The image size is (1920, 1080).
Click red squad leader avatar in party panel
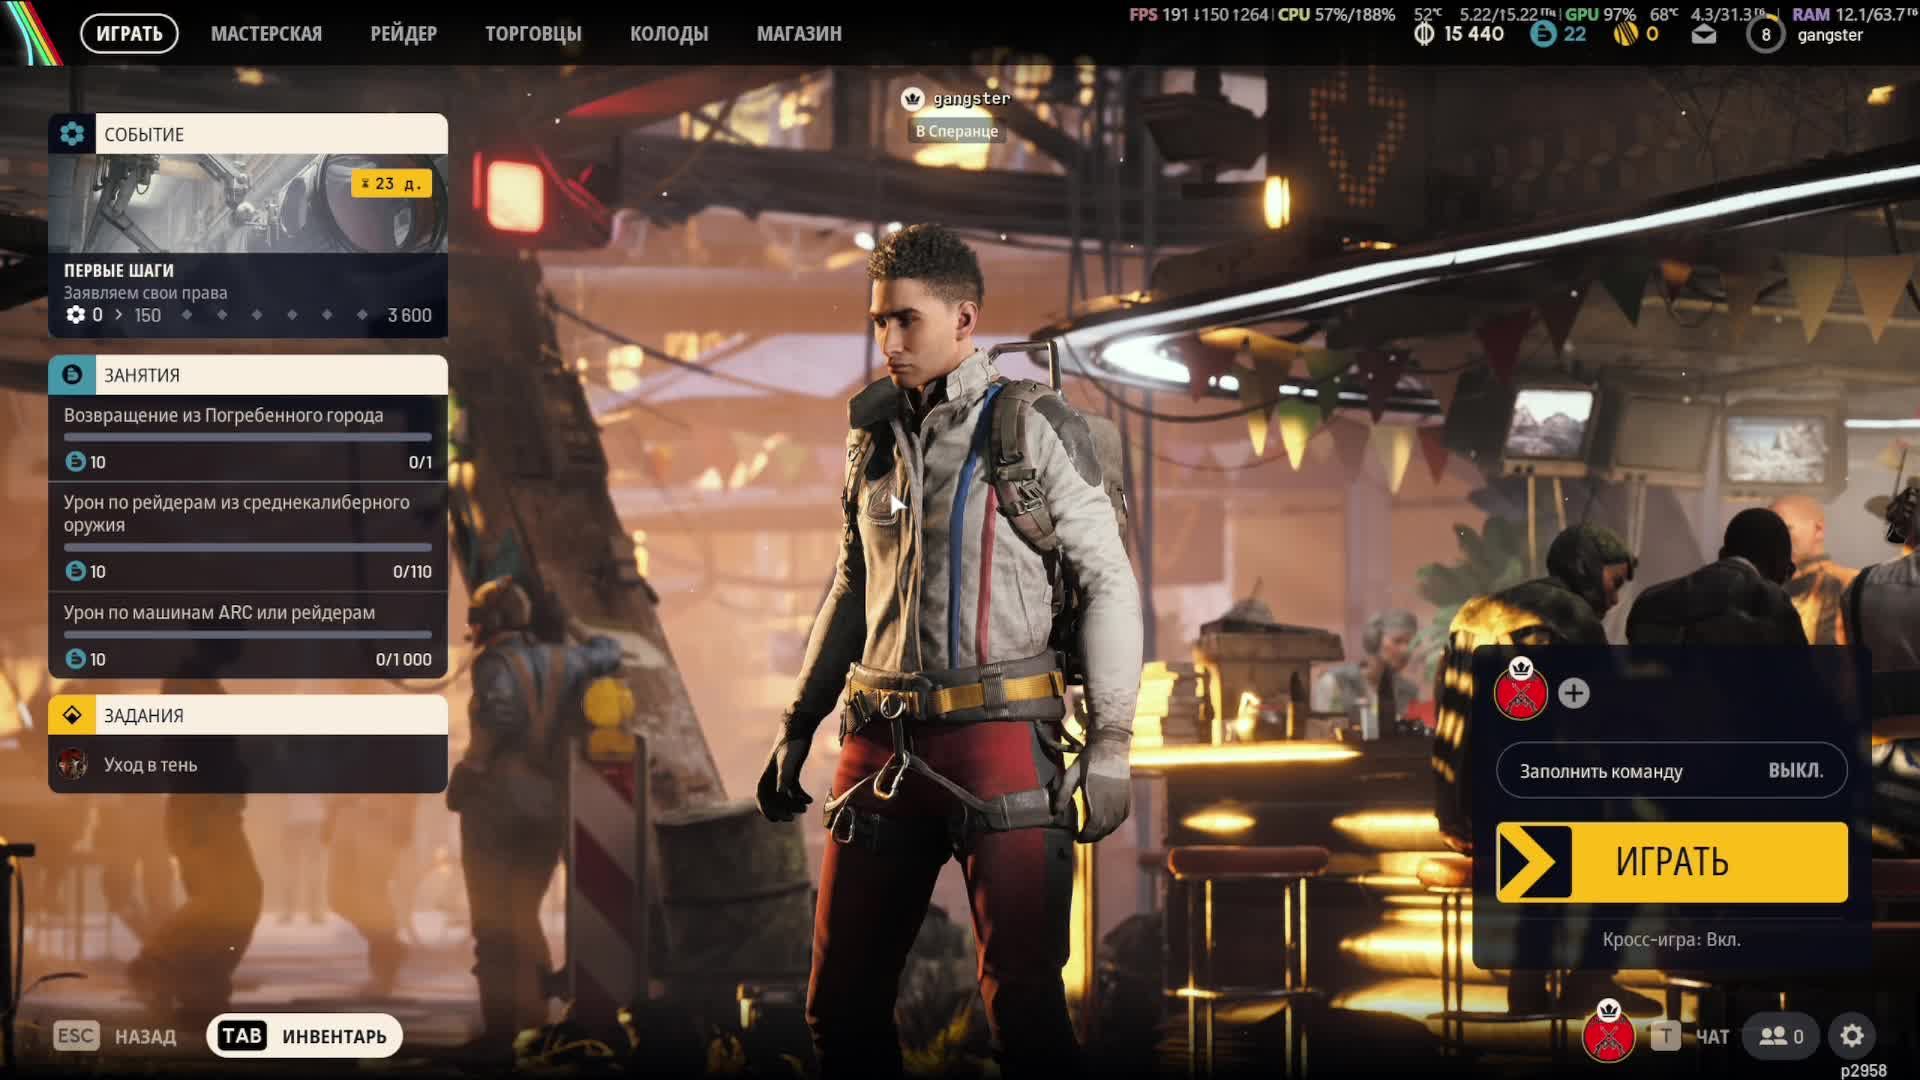click(1520, 691)
